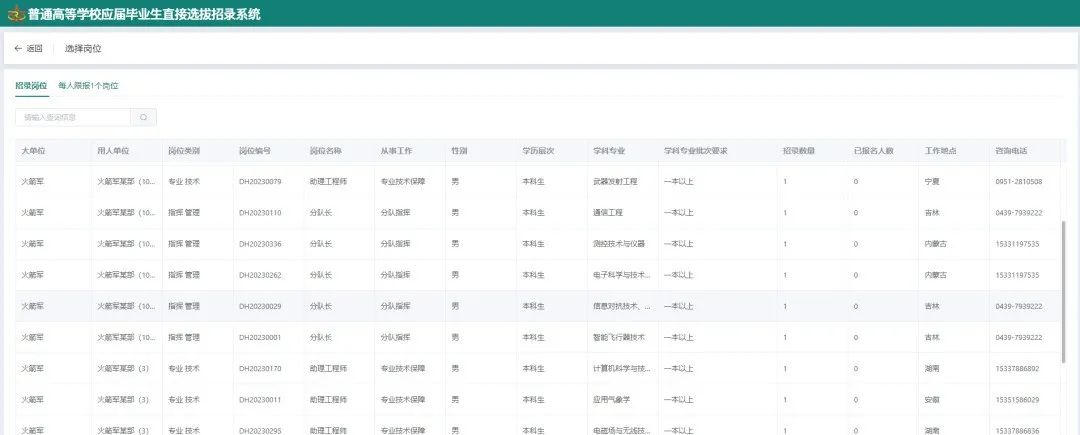Click the 计算机科学与技术 major cell

point(621,368)
